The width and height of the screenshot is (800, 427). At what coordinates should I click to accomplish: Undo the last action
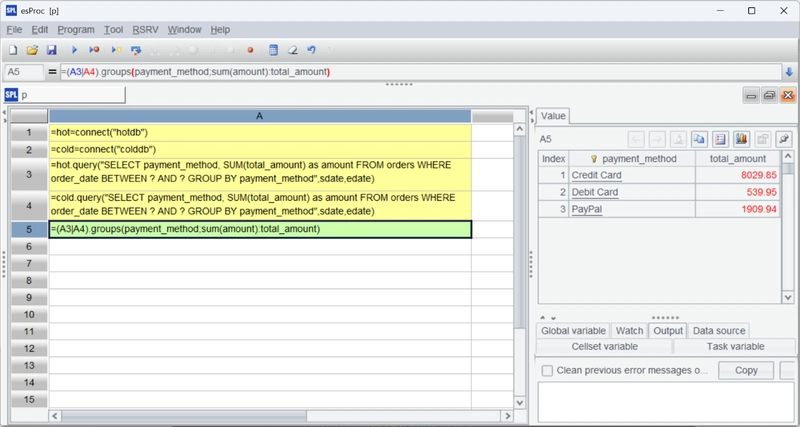[311, 50]
